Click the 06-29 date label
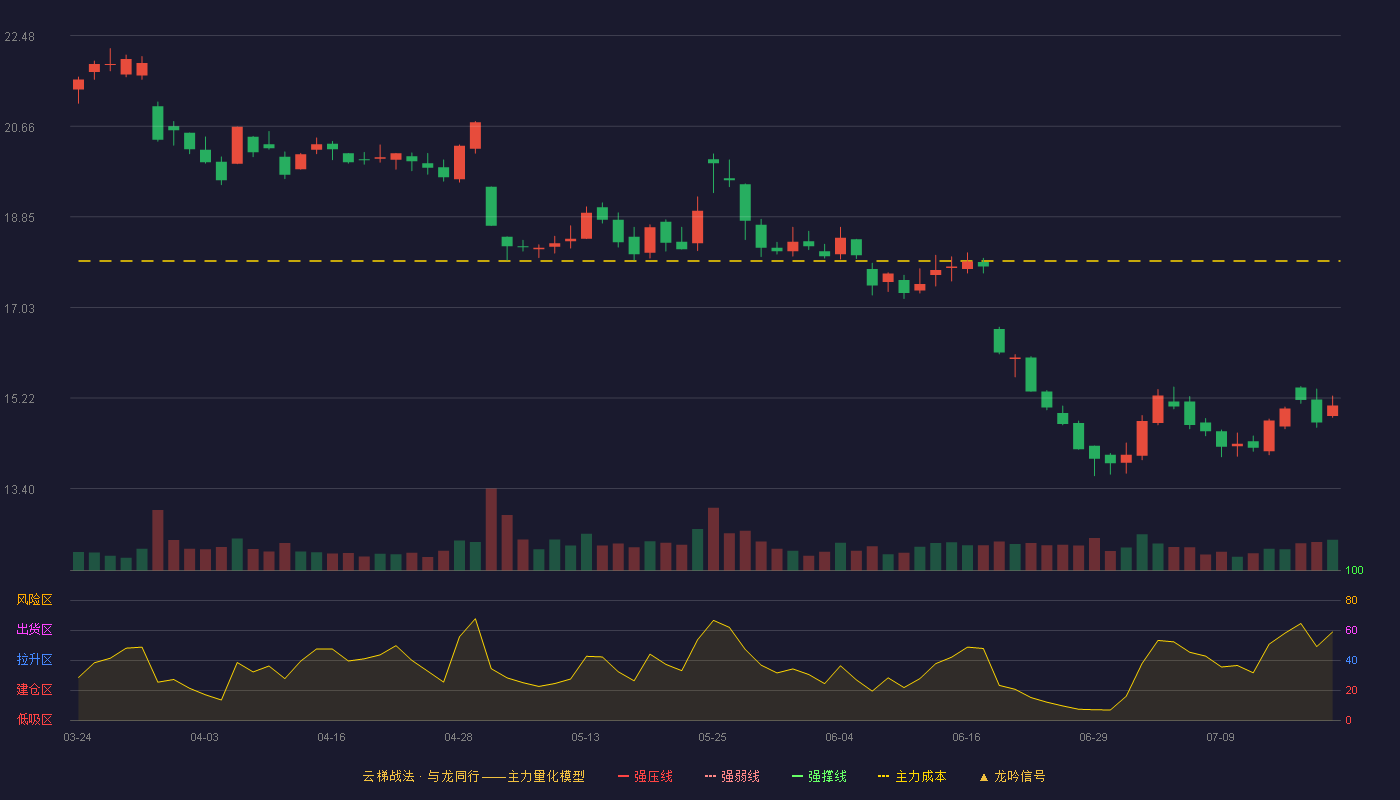 point(1093,737)
